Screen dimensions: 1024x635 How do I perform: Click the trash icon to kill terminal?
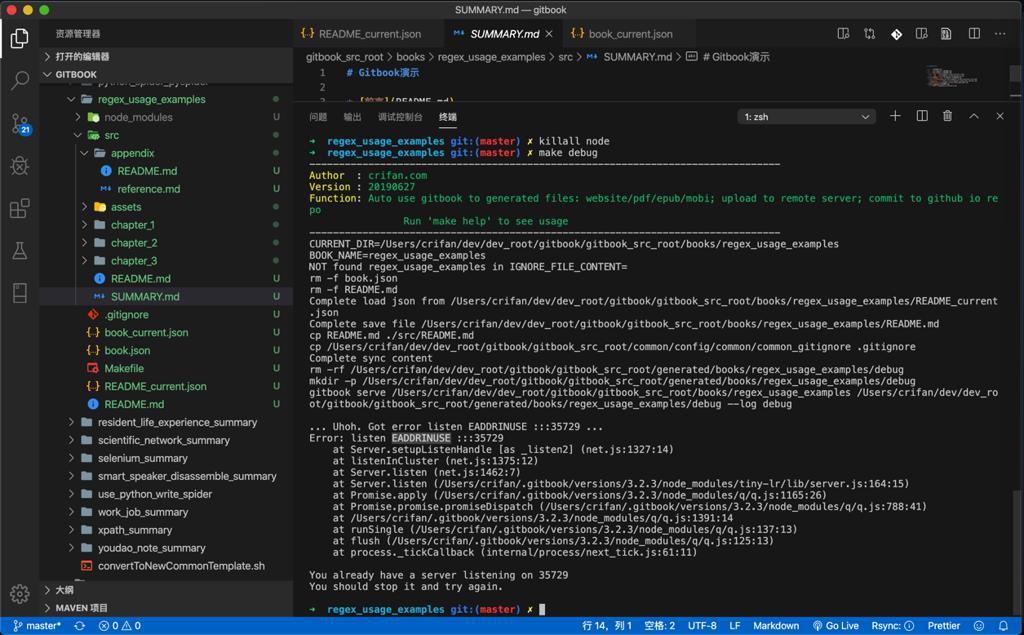[947, 116]
